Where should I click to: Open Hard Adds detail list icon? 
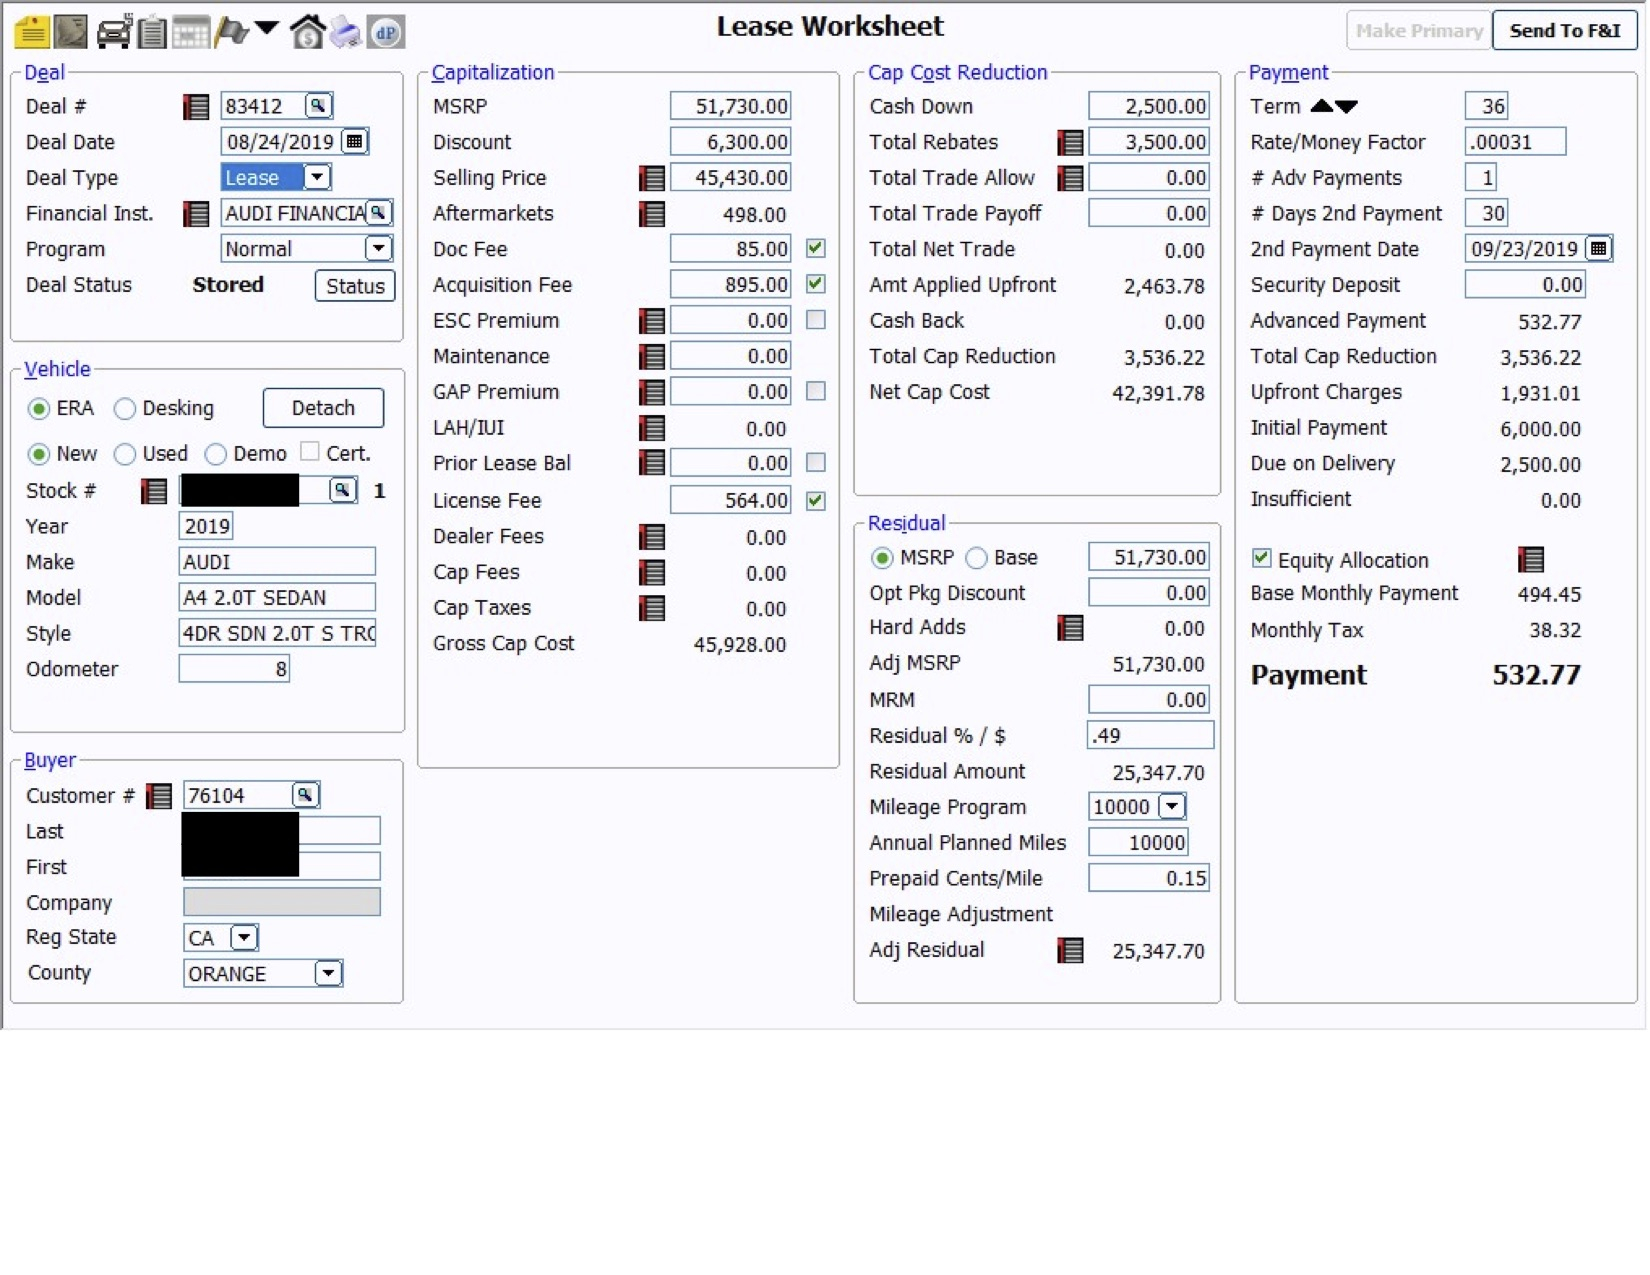[x=1071, y=628]
